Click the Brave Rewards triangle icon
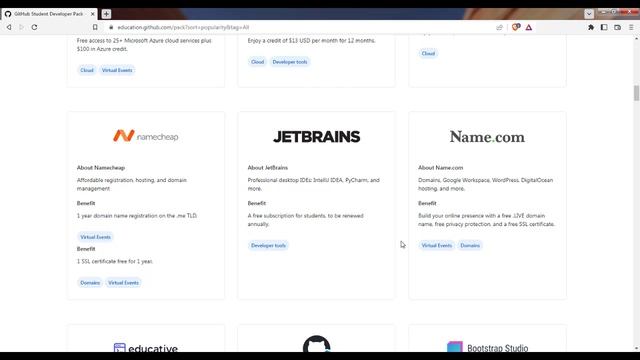This screenshot has width=640, height=360. click(x=529, y=27)
